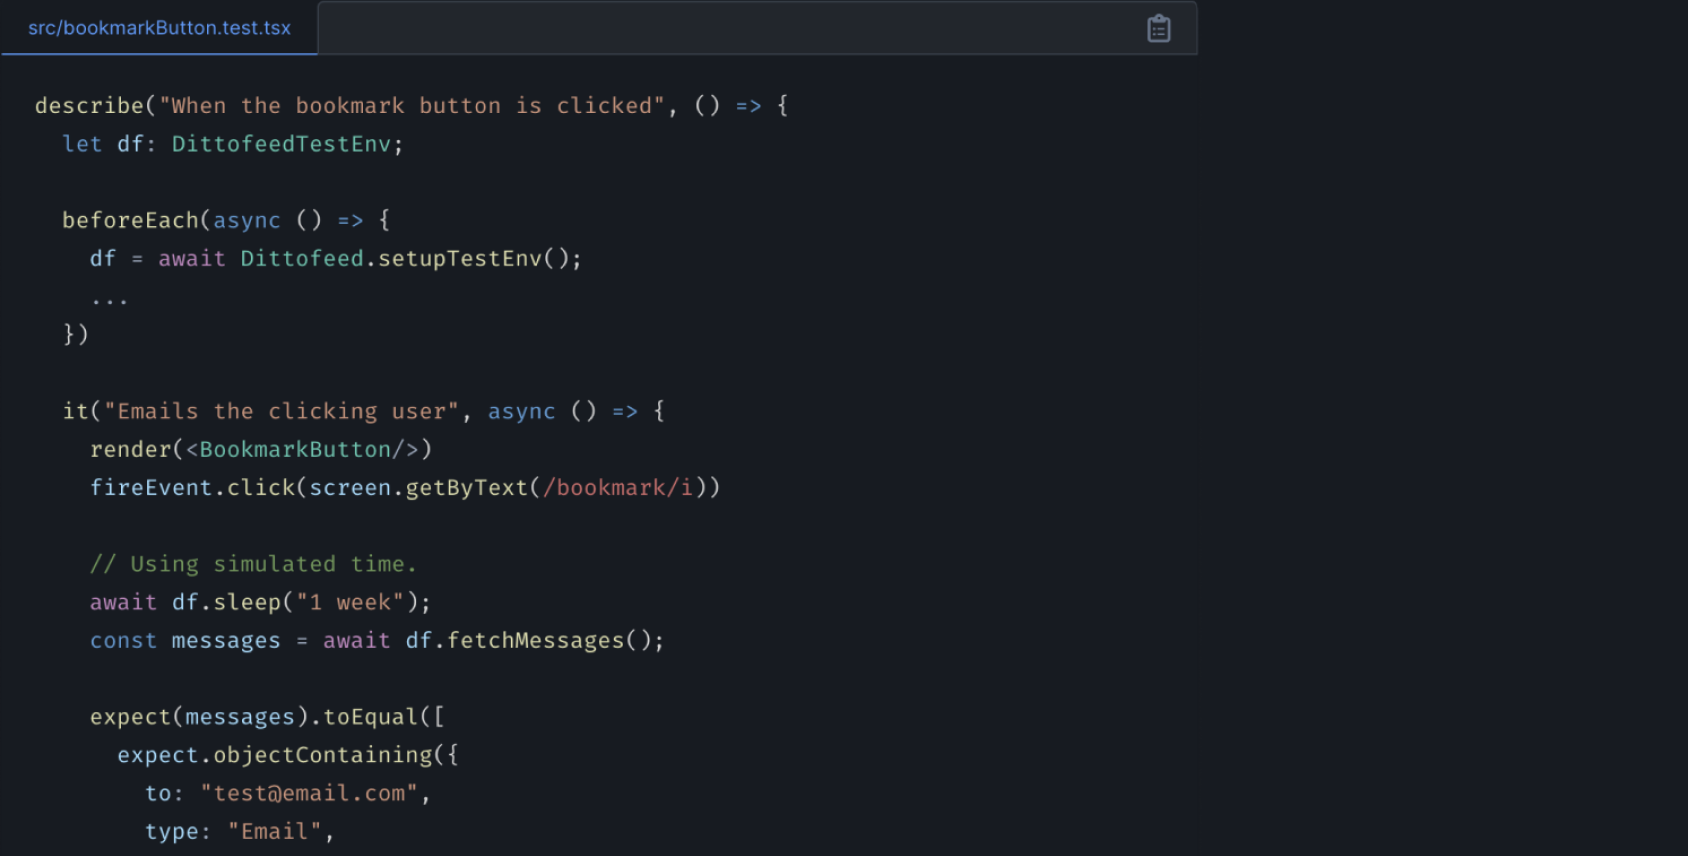Viewport: 1688px width, 856px height.
Task: Click the it("Emails the clicking user" line
Action: [363, 411]
